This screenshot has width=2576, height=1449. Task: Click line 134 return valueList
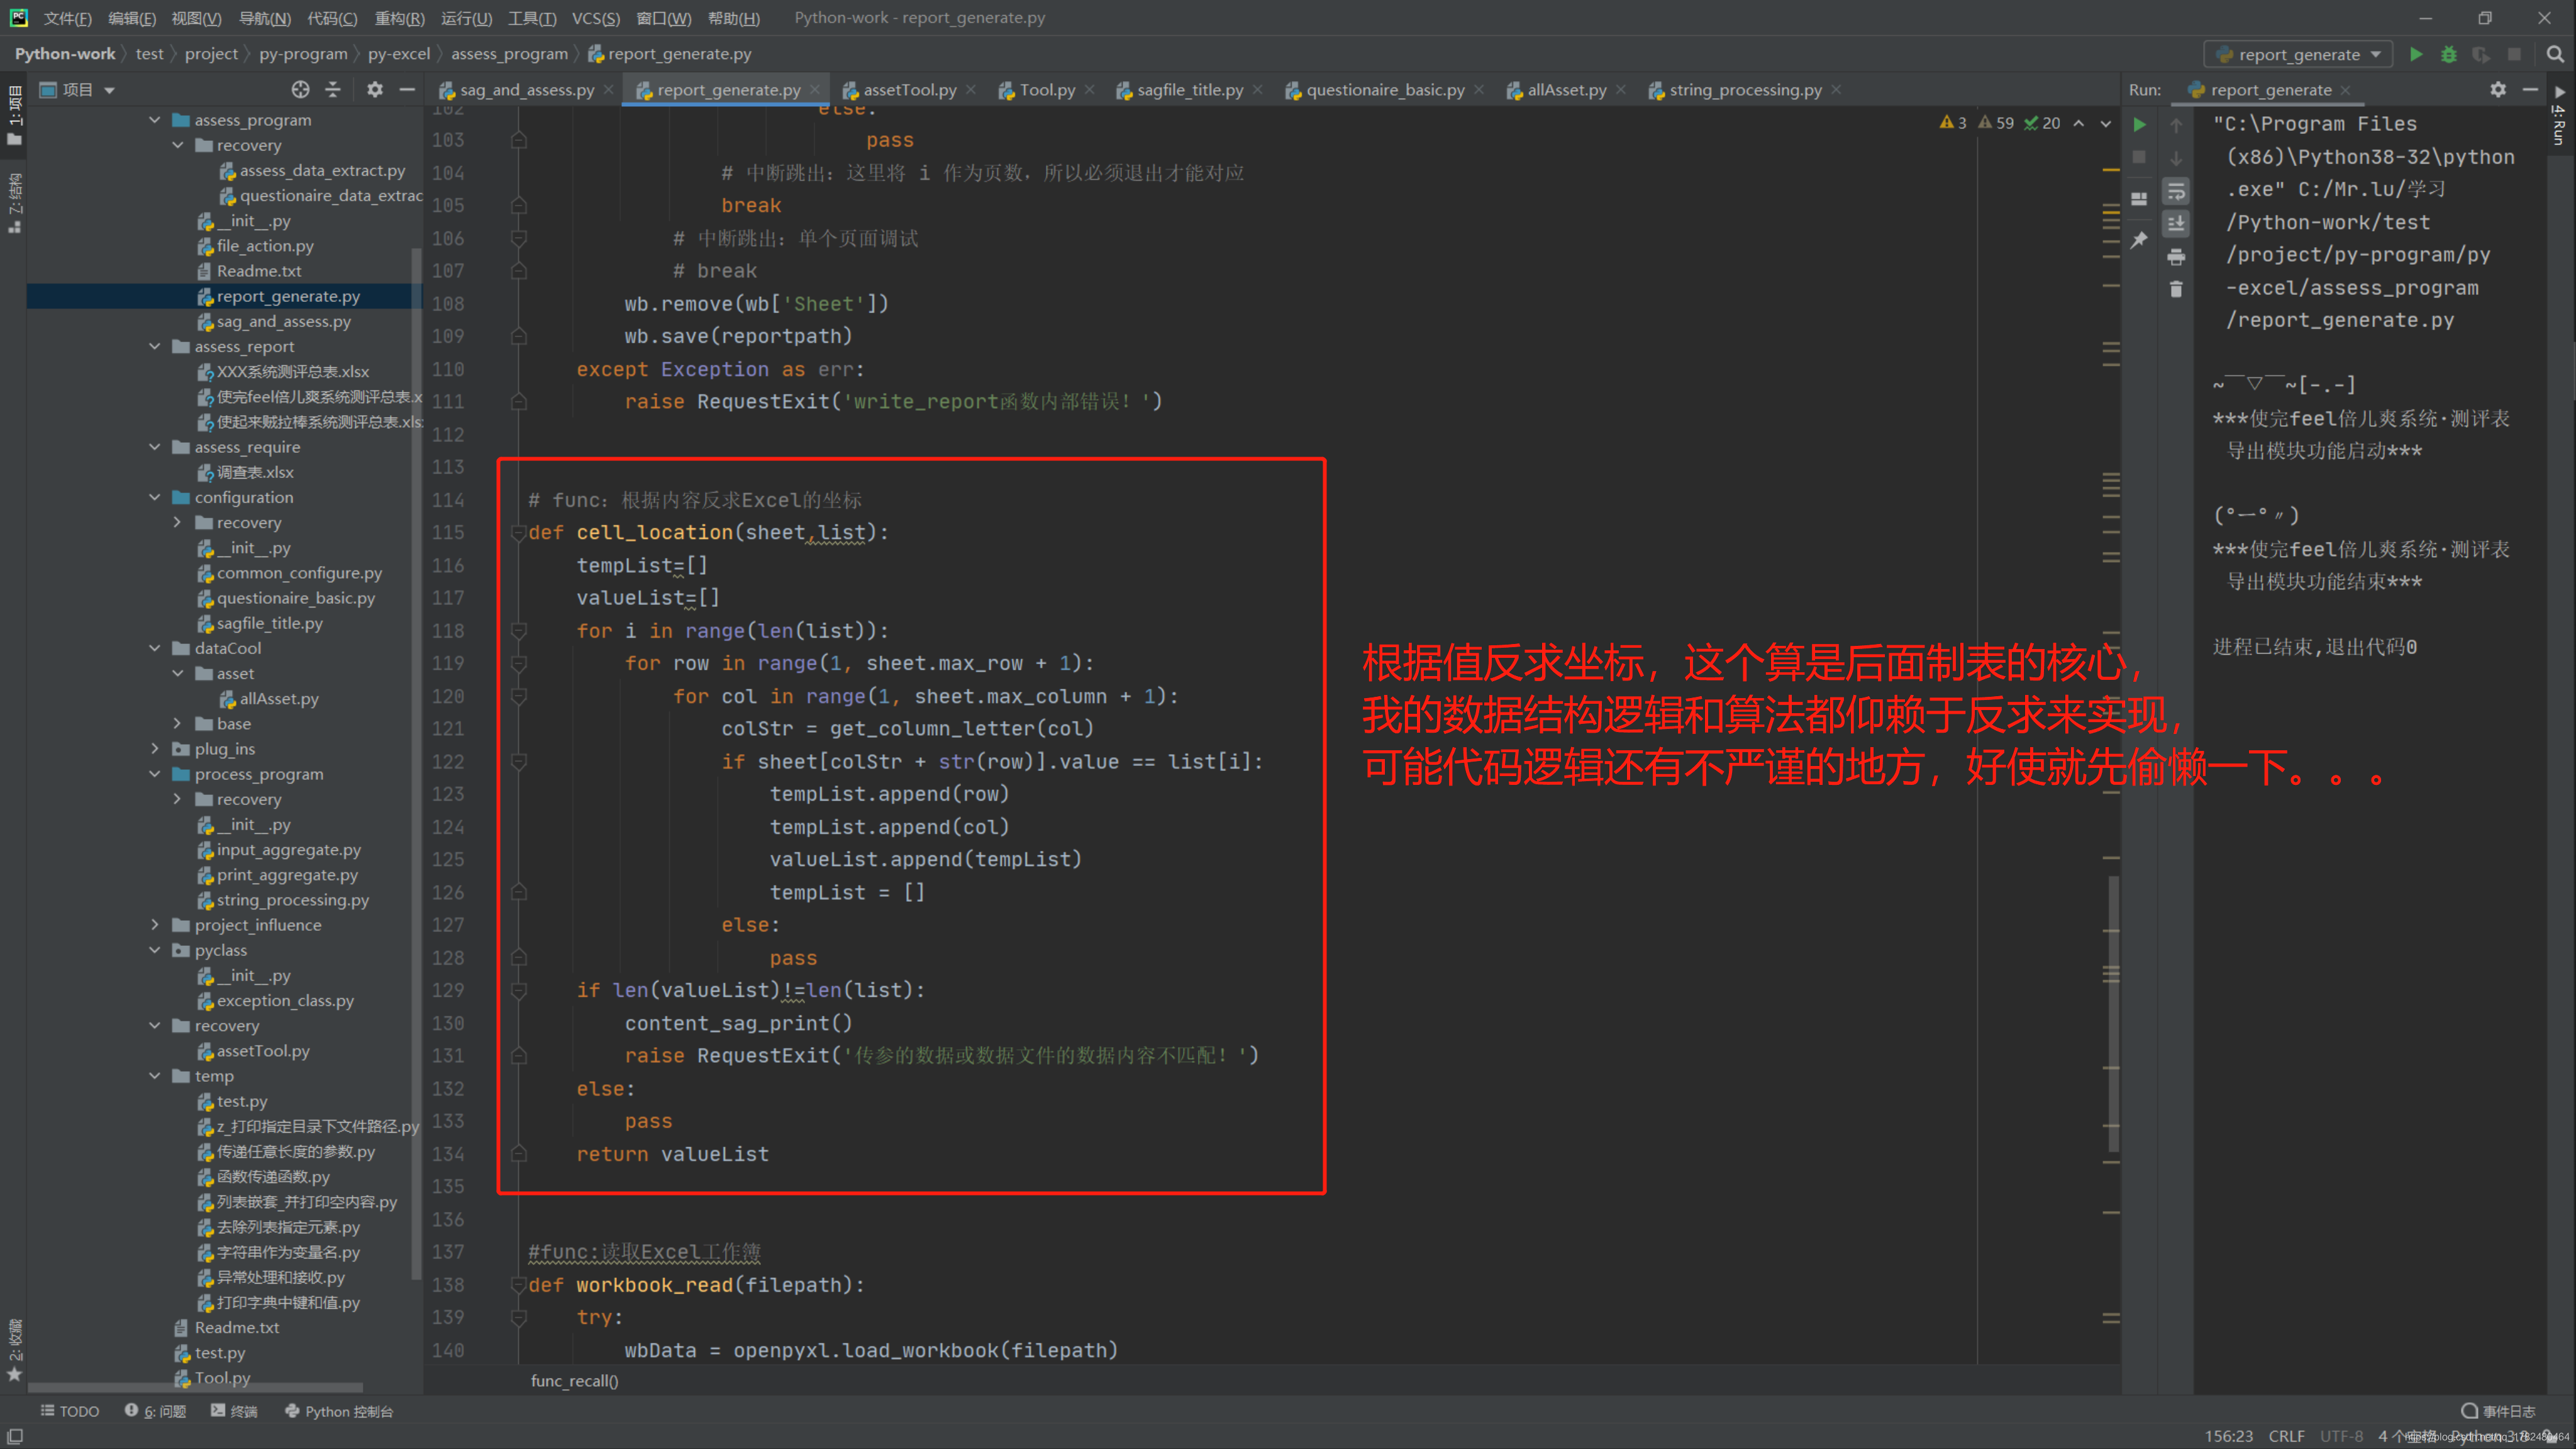[x=673, y=1154]
